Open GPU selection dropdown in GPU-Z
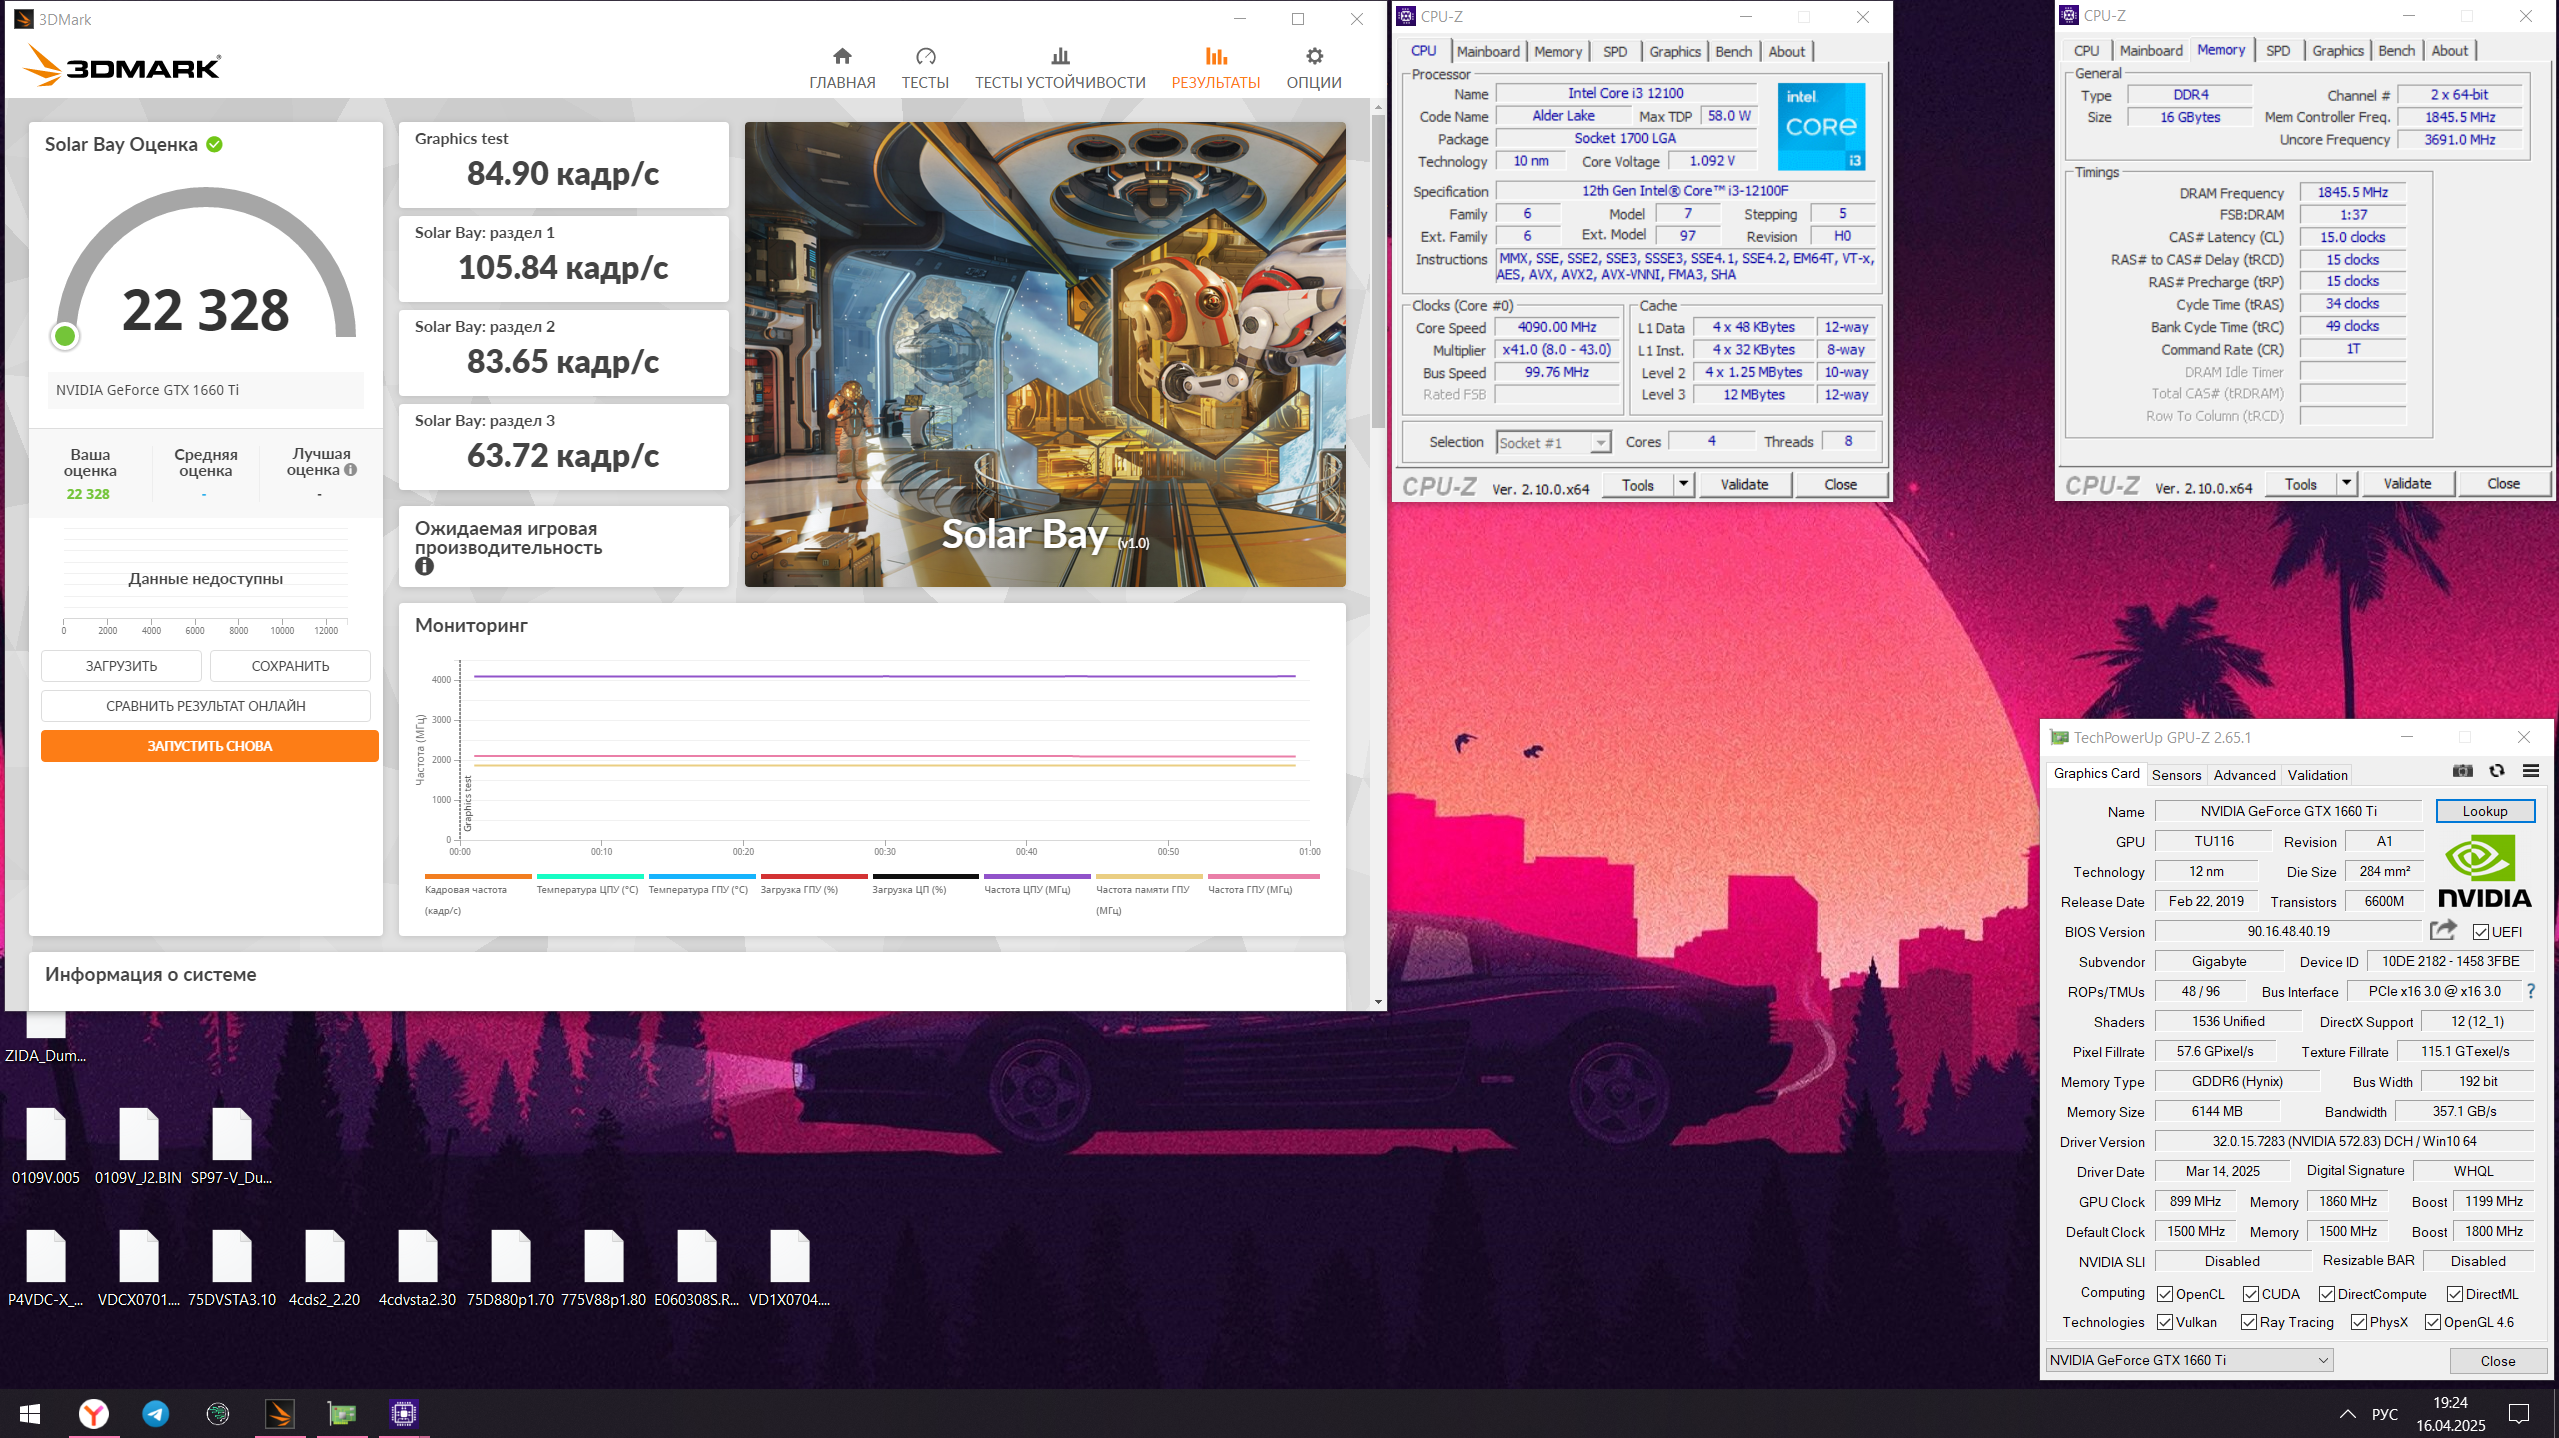This screenshot has height=1438, width=2559. pyautogui.click(x=2189, y=1360)
